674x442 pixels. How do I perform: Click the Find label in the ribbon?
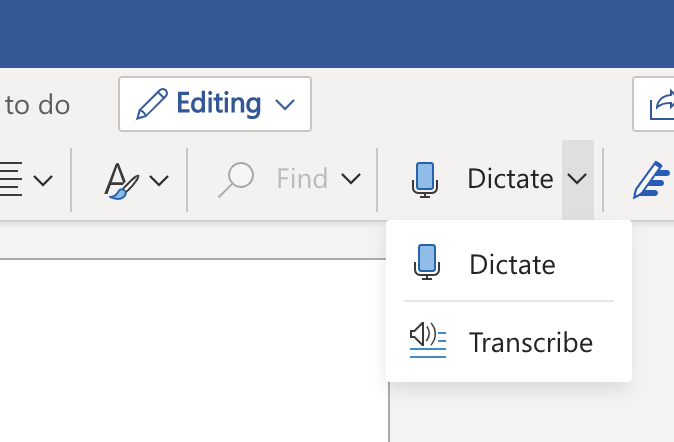point(302,178)
